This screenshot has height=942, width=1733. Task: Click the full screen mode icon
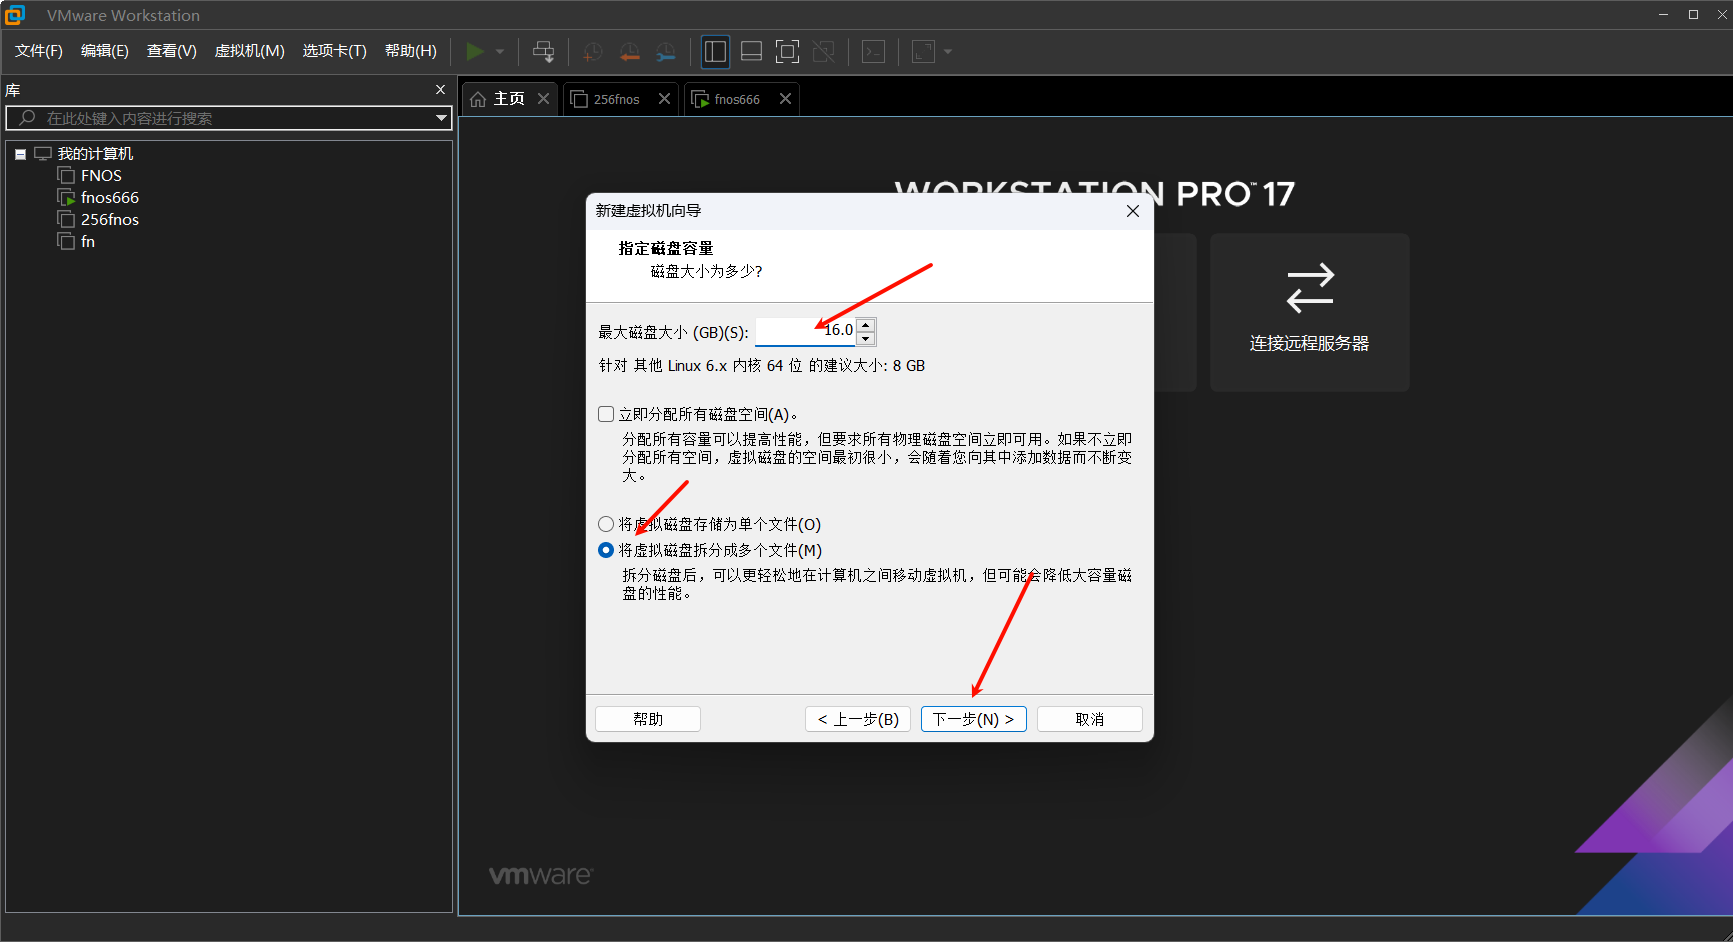tap(787, 51)
